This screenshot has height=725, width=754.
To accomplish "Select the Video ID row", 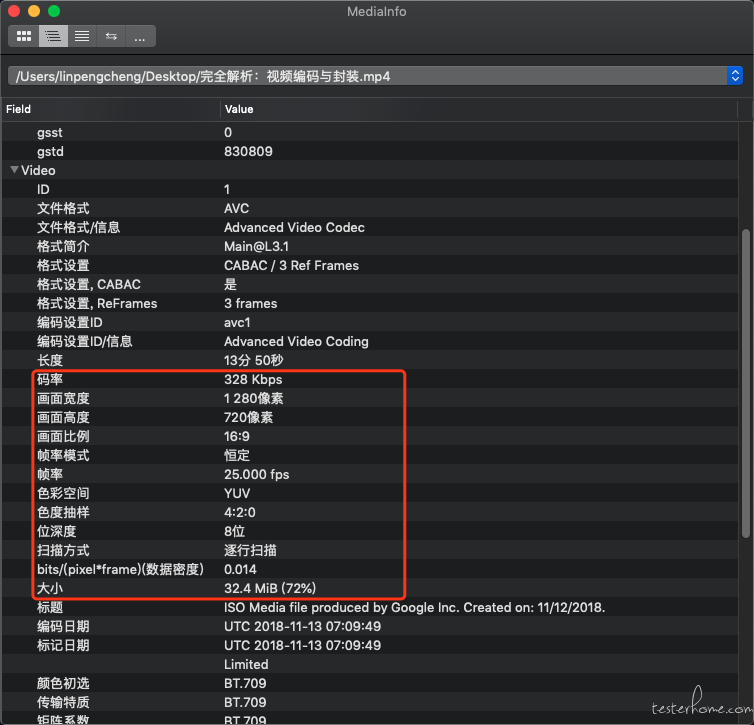I will point(370,189).
